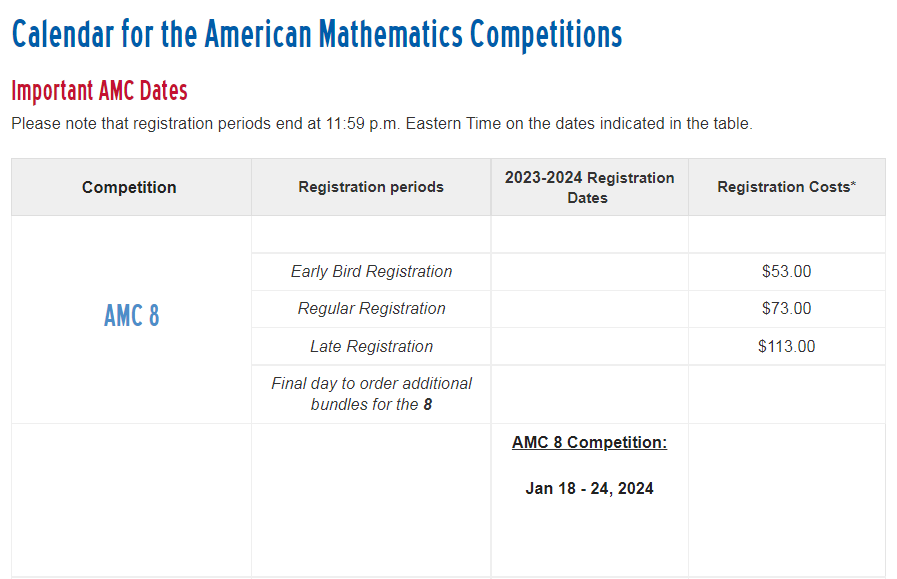Click the empty date cell beside Late Registration
Image resolution: width=897 pixels, height=579 pixels.
(590, 347)
